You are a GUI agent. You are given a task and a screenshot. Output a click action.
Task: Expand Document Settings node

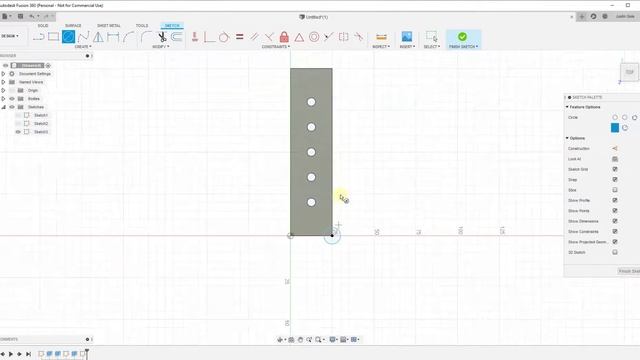[x=4, y=74]
